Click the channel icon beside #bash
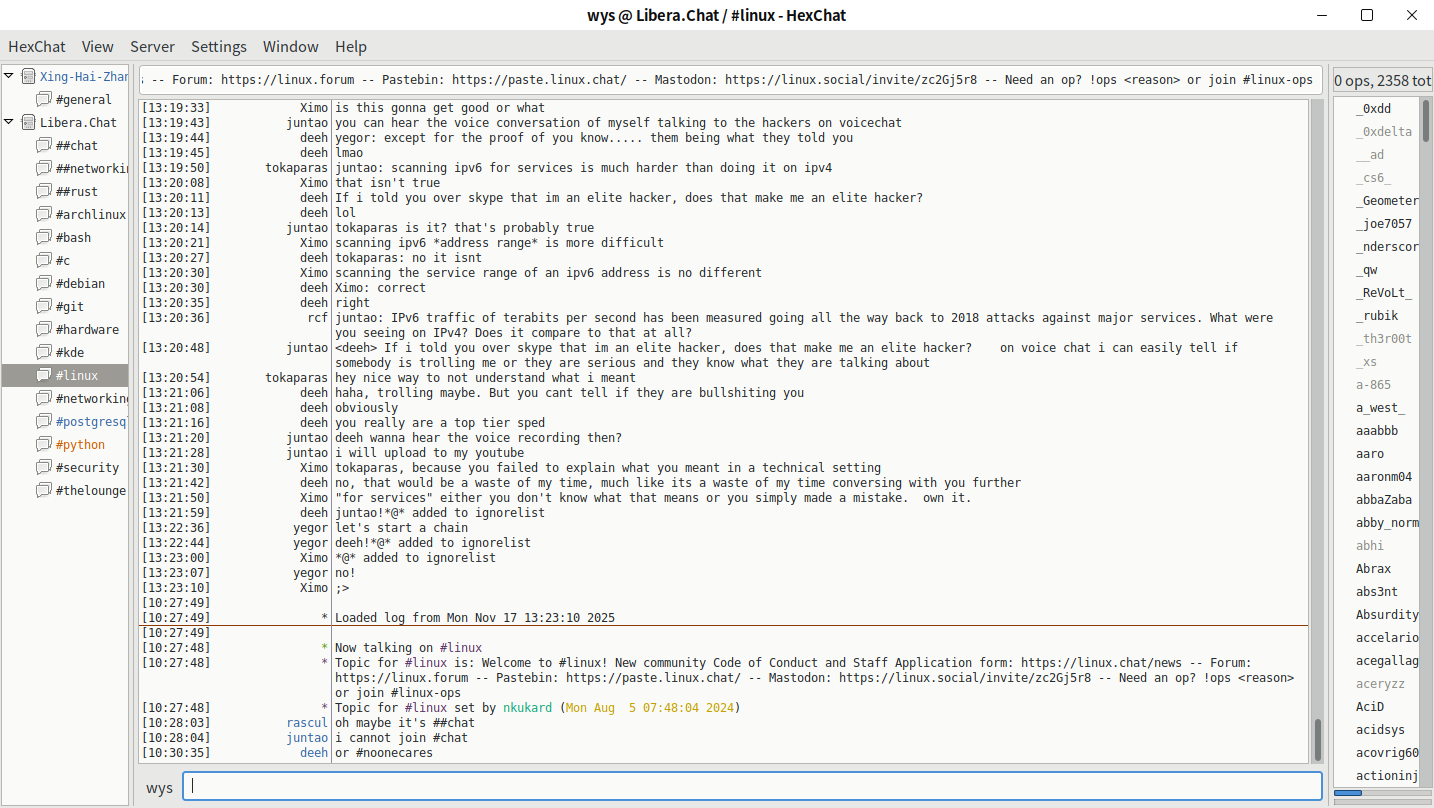Image resolution: width=1434 pixels, height=808 pixels. pos(44,237)
